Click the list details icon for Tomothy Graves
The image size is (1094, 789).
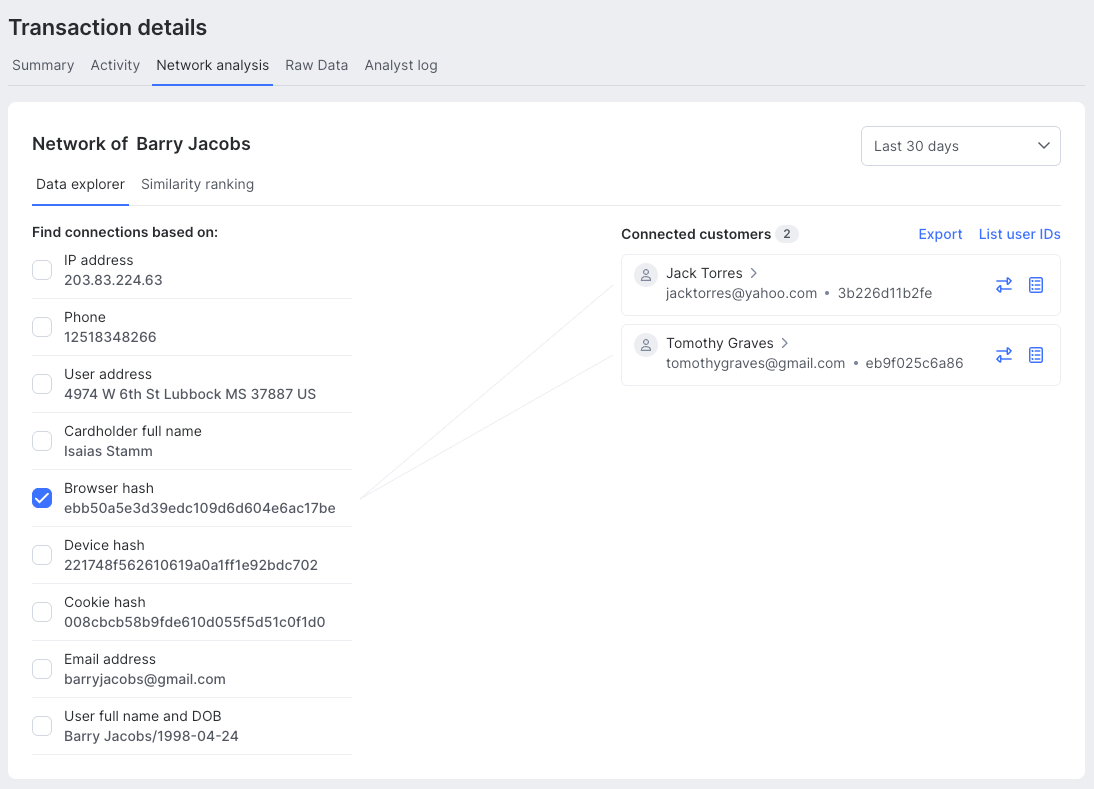pos(1036,355)
